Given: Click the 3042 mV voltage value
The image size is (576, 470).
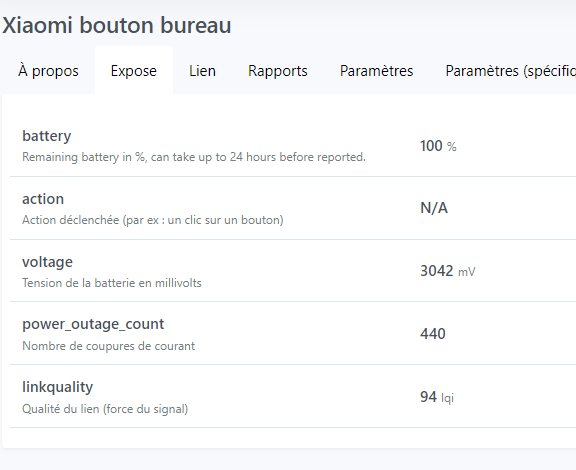Looking at the screenshot, I should click(448, 271).
